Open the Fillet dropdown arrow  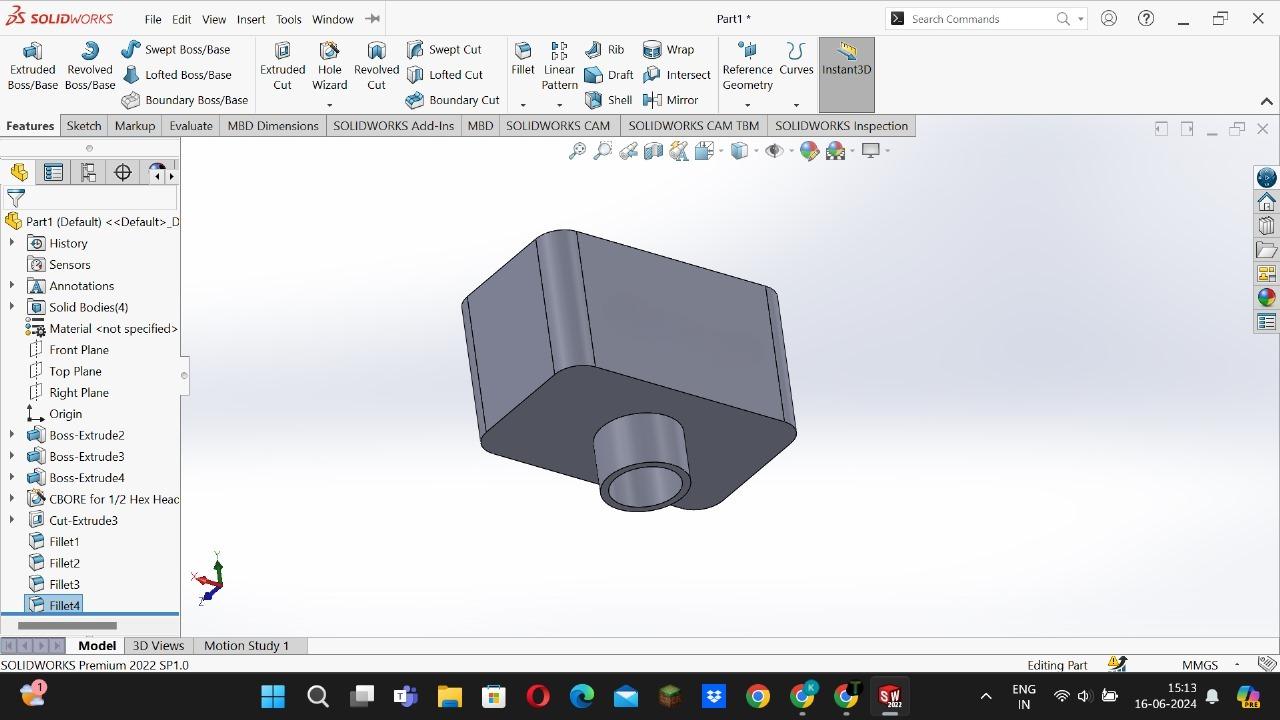[x=523, y=105]
